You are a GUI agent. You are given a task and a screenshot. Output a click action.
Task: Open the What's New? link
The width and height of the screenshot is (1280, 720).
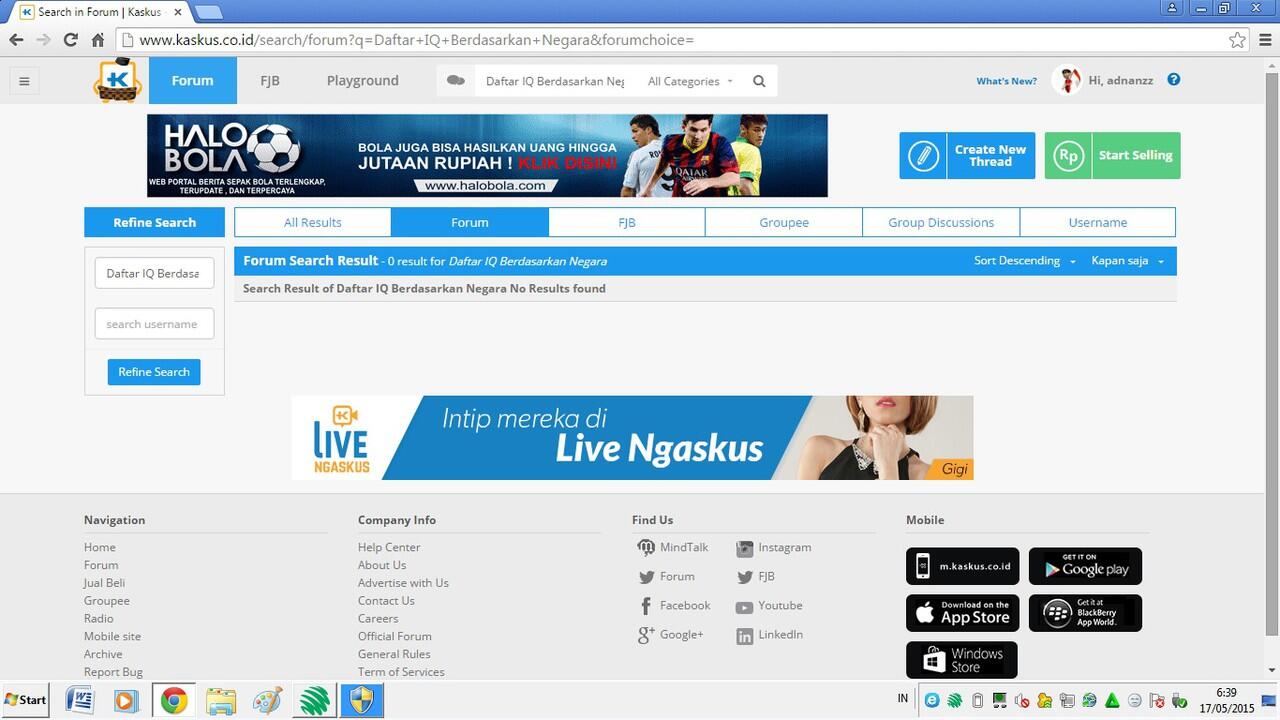(1006, 81)
